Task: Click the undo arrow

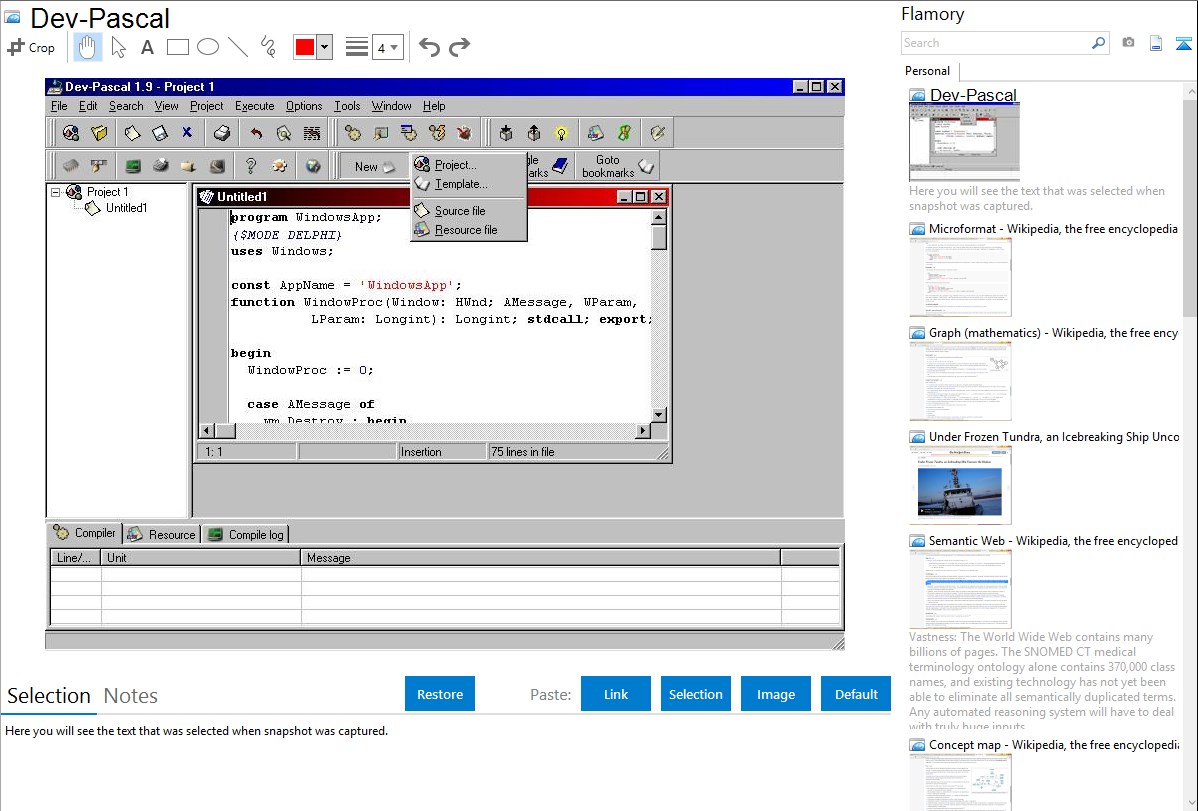Action: point(429,47)
